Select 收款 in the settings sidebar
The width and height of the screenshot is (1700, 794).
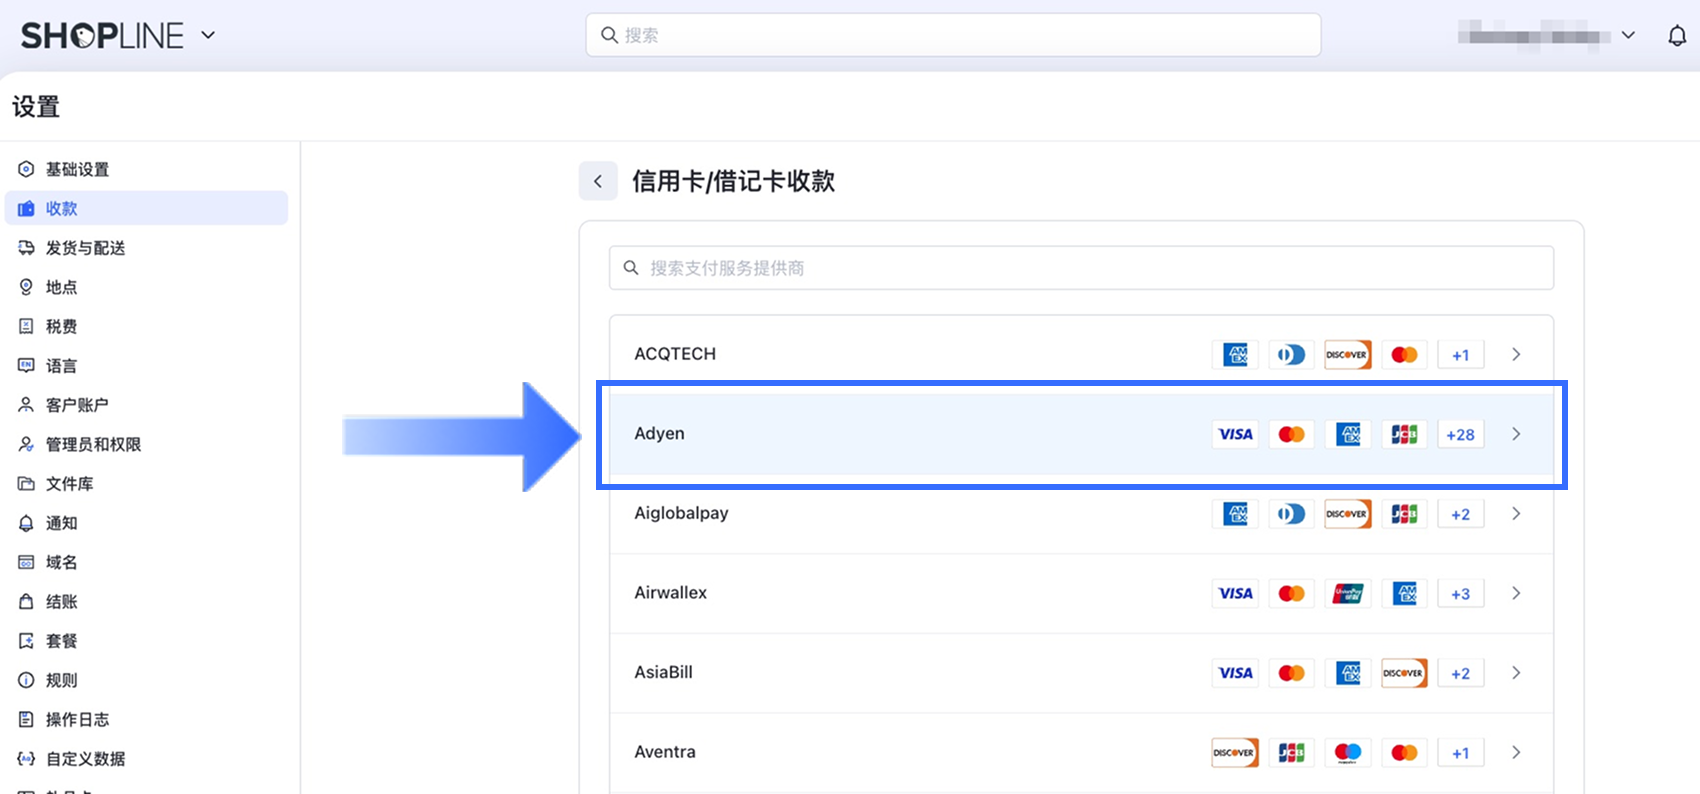(146, 208)
